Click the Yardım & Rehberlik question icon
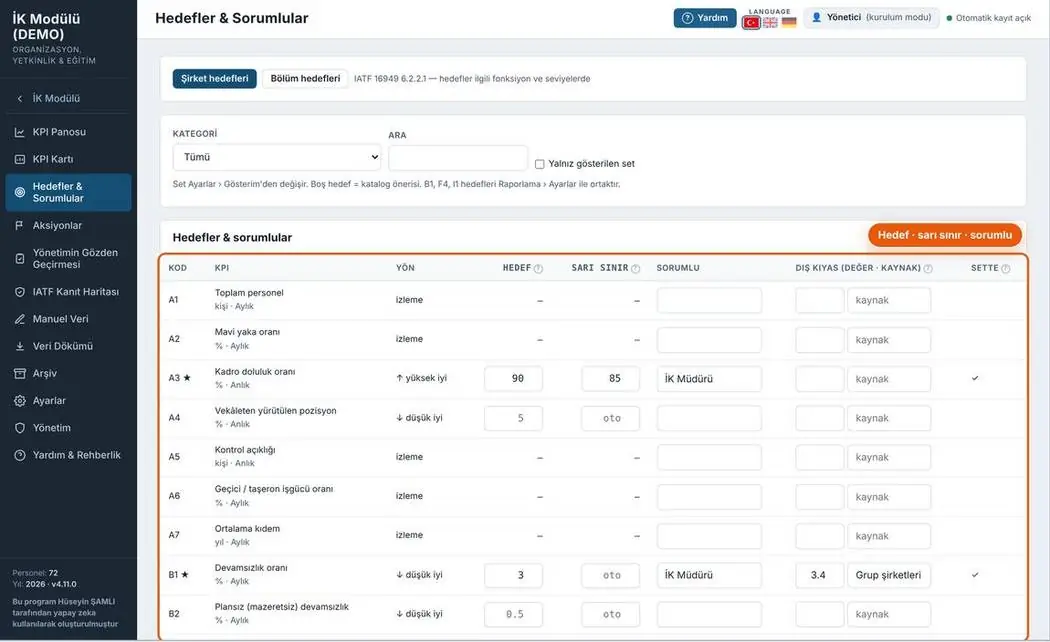The width and height of the screenshot is (1050, 642). (20, 455)
